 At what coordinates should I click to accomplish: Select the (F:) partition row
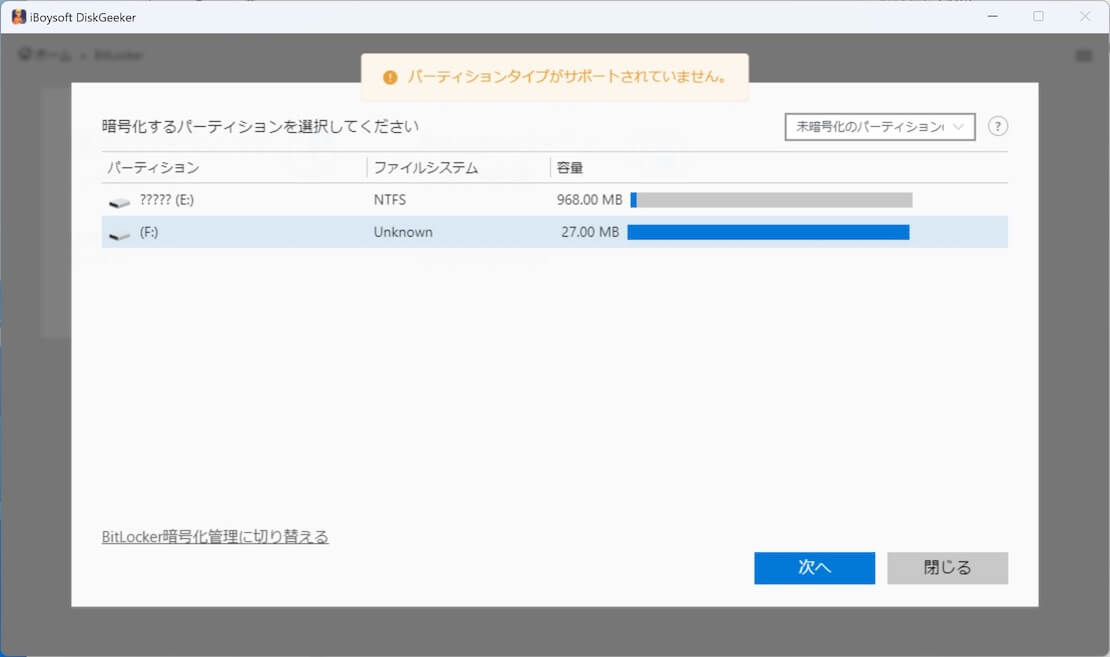coord(554,232)
